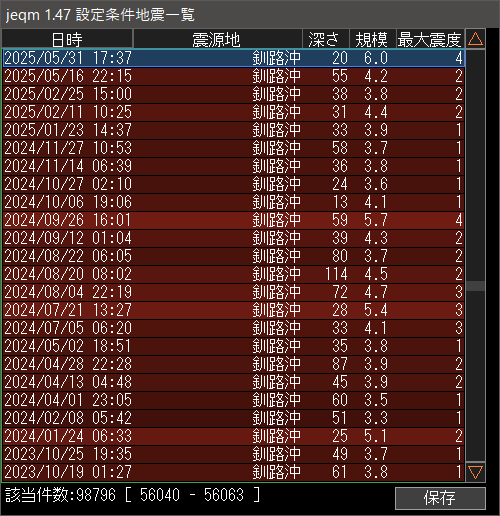Select the 2024/07/21 13:27 magnitude 5.4 row
The image size is (500, 516).
pos(233,310)
